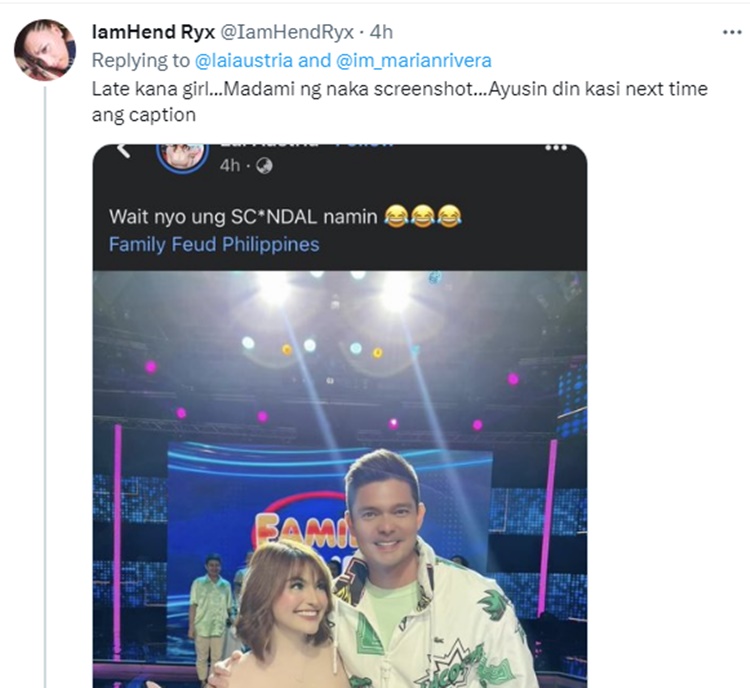
Task: Click the embedded post's 4h timestamp
Action: tap(230, 165)
